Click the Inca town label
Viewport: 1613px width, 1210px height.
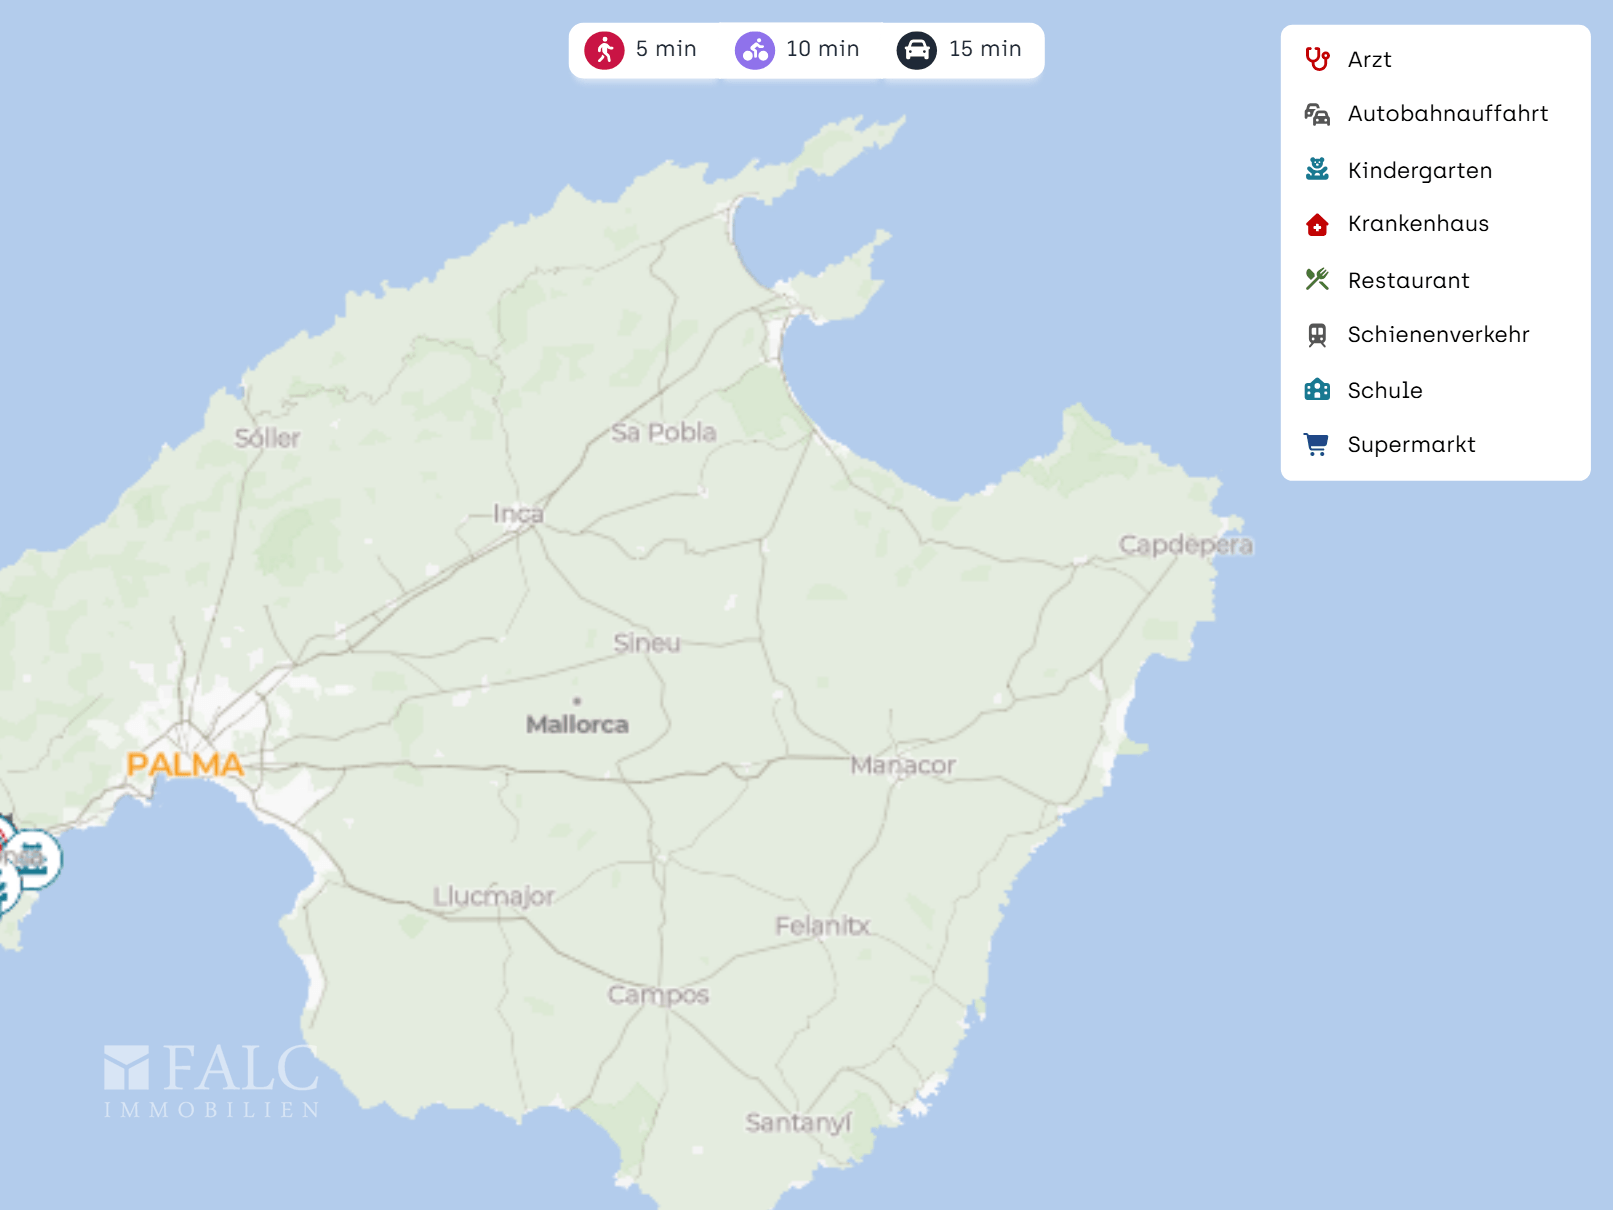coord(518,514)
